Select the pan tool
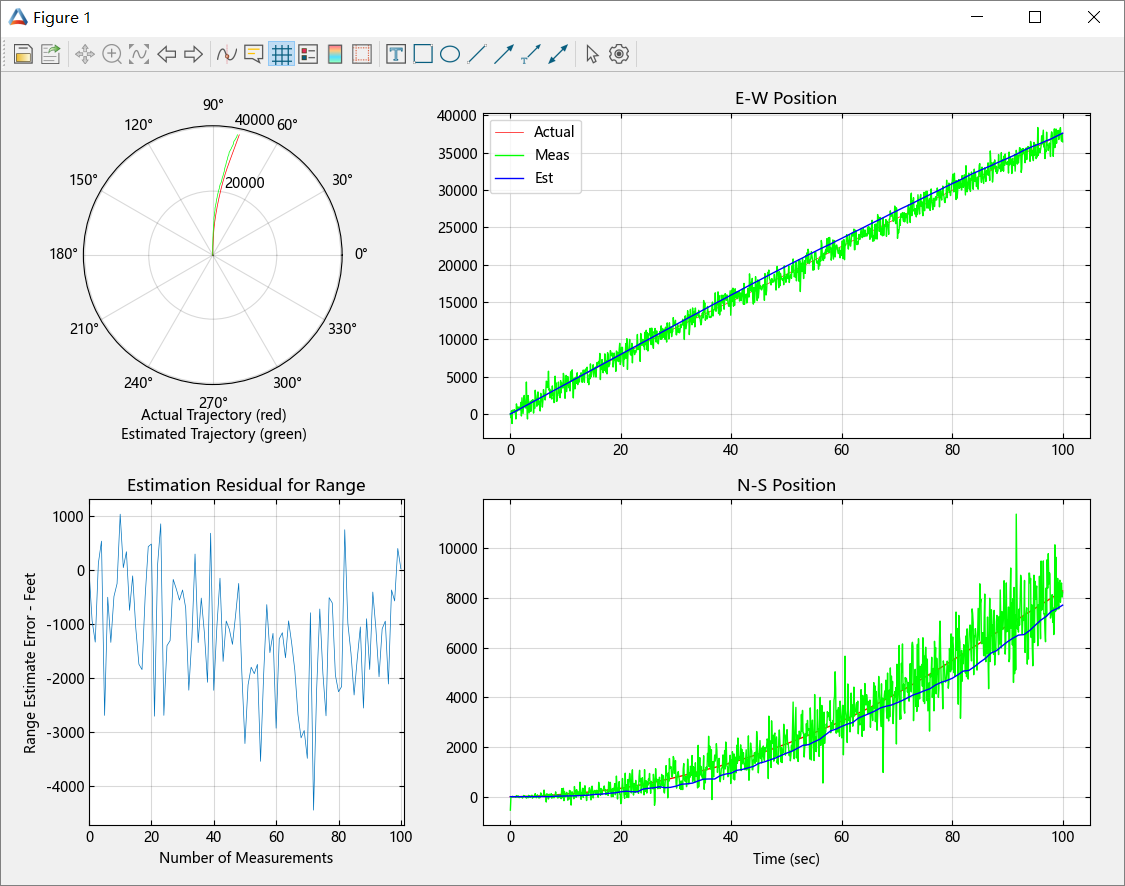 [x=85, y=55]
